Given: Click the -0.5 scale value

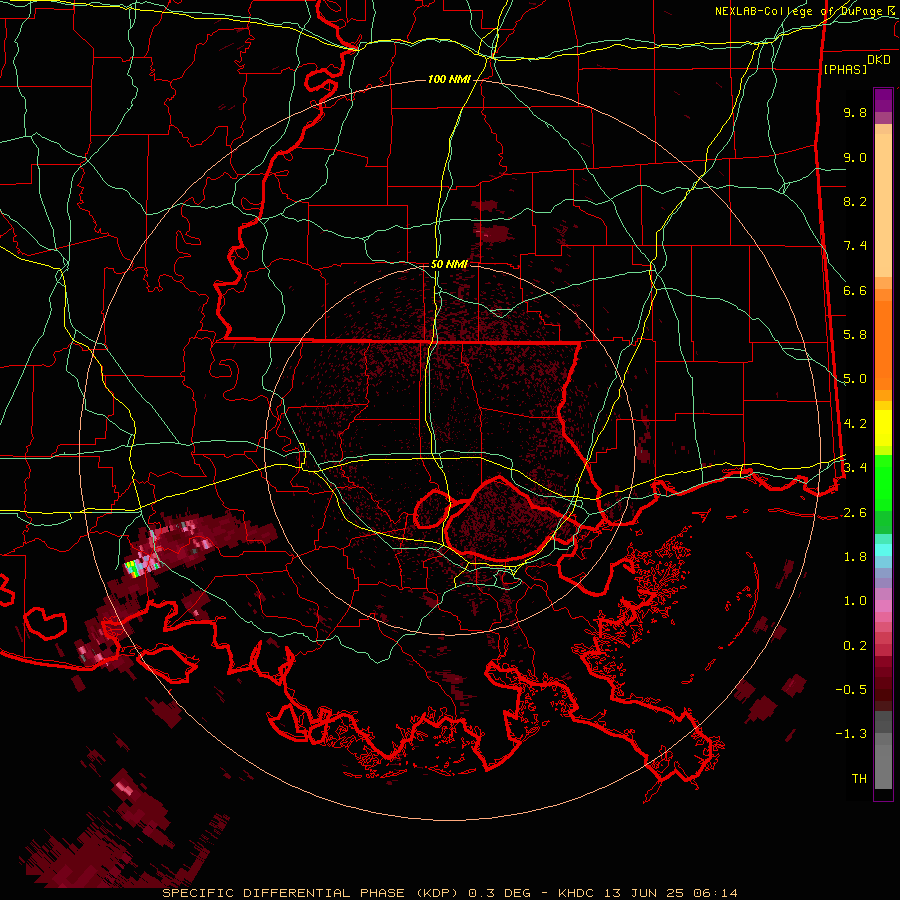Looking at the screenshot, I should (x=851, y=689).
